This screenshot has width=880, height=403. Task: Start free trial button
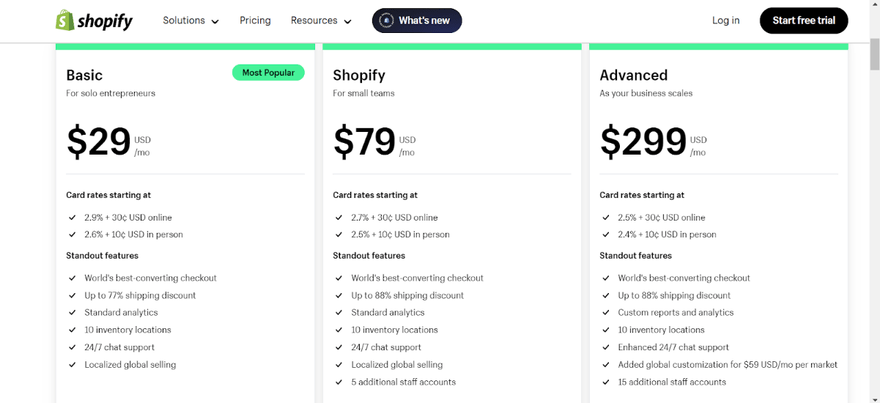click(x=804, y=21)
